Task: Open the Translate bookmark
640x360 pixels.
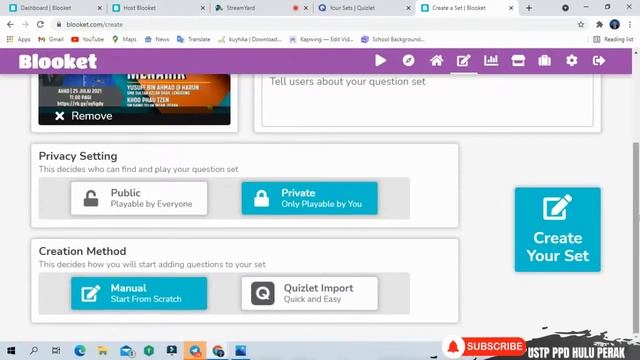Action: (x=194, y=39)
